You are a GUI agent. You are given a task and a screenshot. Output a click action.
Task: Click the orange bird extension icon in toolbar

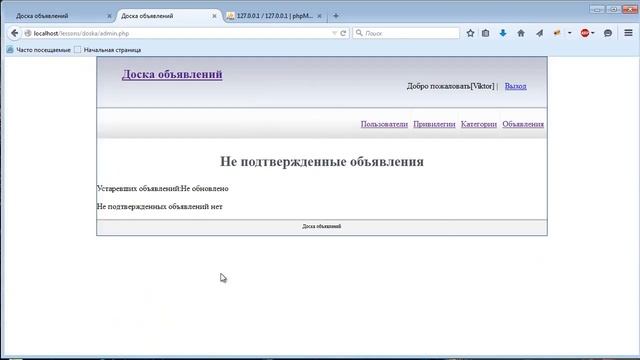(x=557, y=33)
